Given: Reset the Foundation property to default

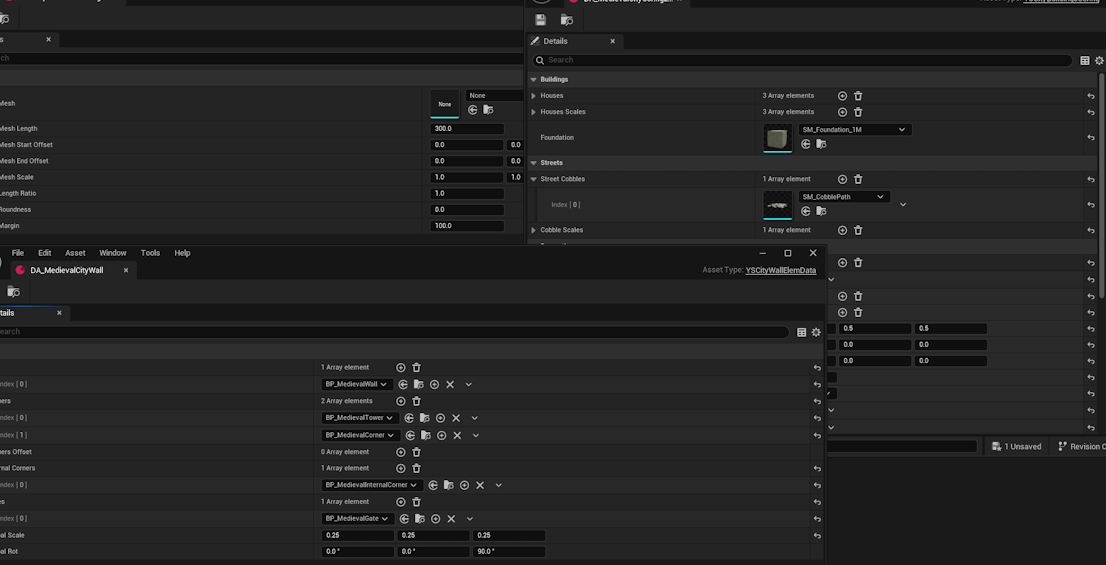Looking at the screenshot, I should pyautogui.click(x=1091, y=138).
